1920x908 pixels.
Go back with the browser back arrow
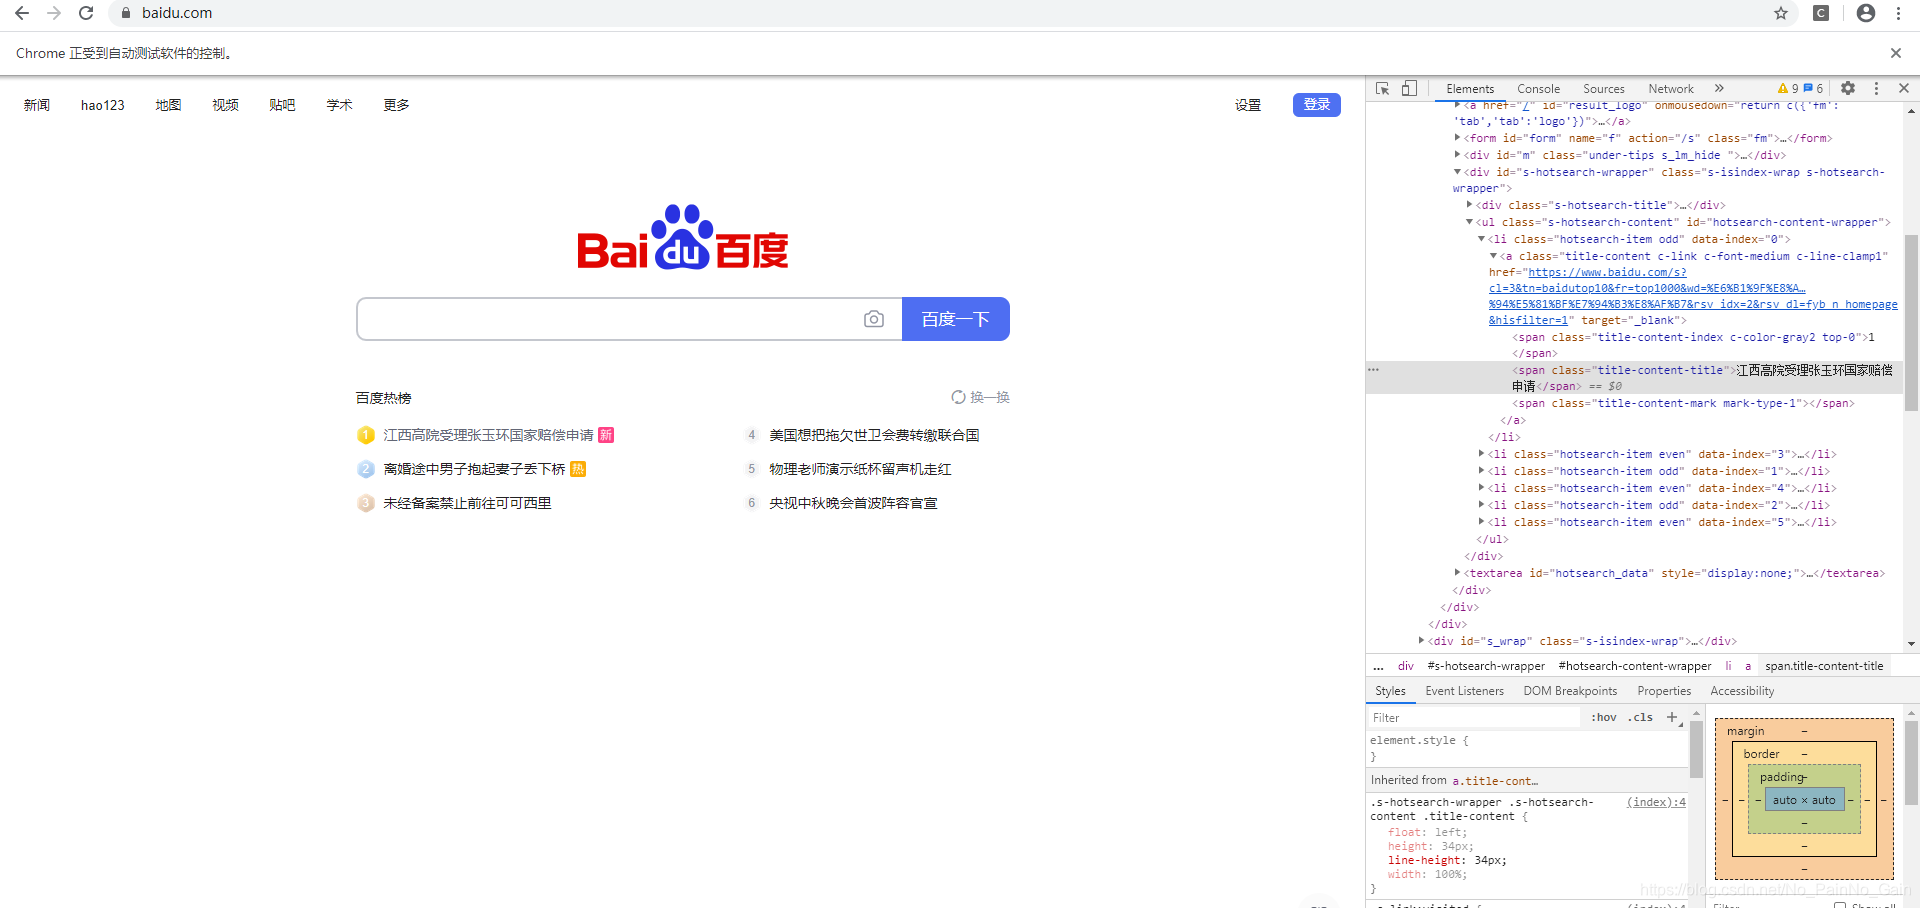(22, 13)
